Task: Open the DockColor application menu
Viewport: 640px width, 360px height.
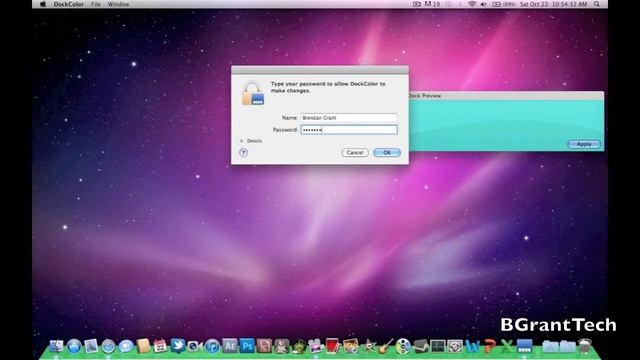Action: (68, 4)
